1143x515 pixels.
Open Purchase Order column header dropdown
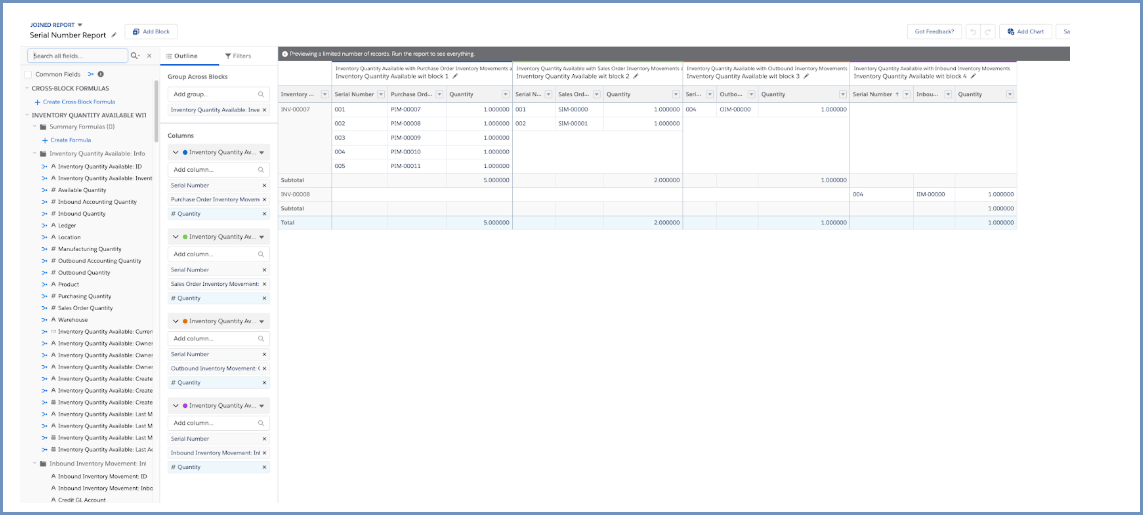pyautogui.click(x=439, y=94)
